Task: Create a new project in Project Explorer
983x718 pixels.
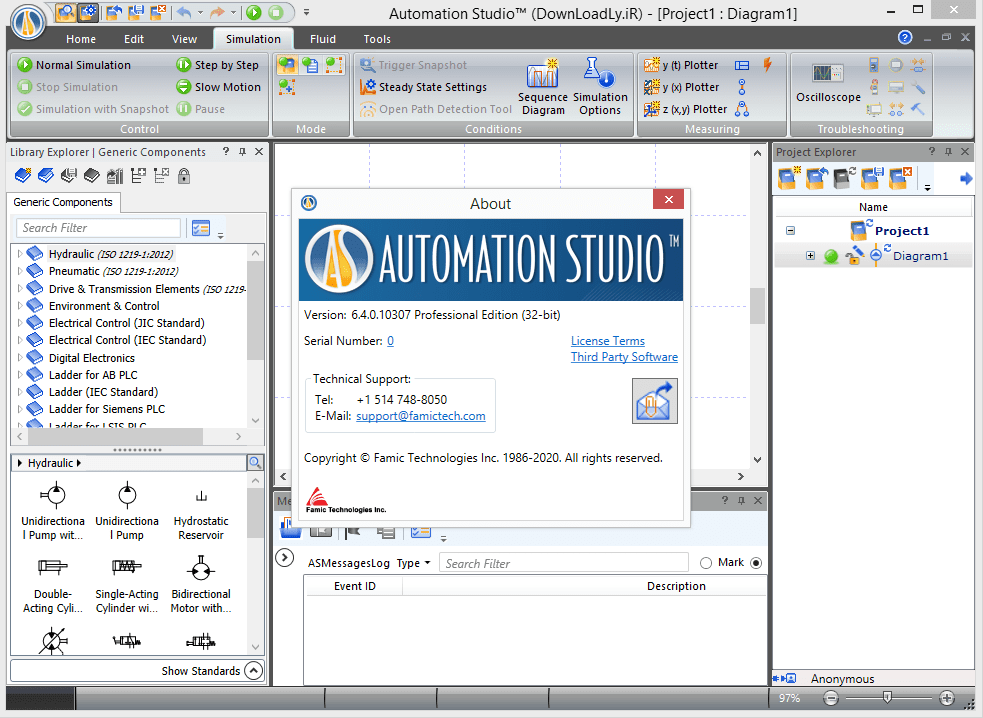Action: coord(788,177)
